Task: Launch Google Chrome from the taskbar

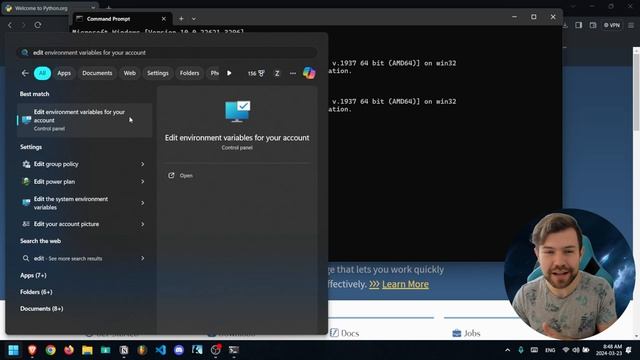Action: pyautogui.click(x=51, y=350)
